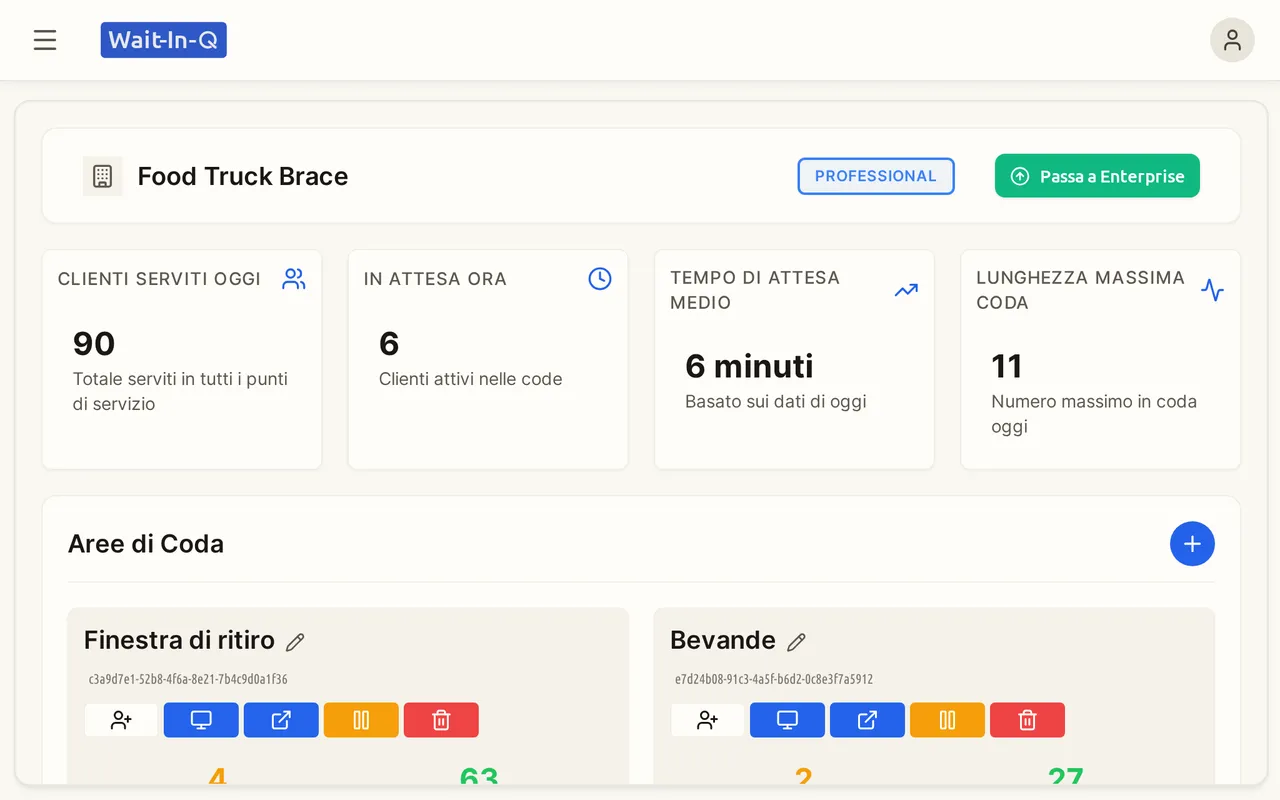The height and width of the screenshot is (800, 1280).
Task: Click the value 6 in In Attesa Ora
Action: [389, 344]
